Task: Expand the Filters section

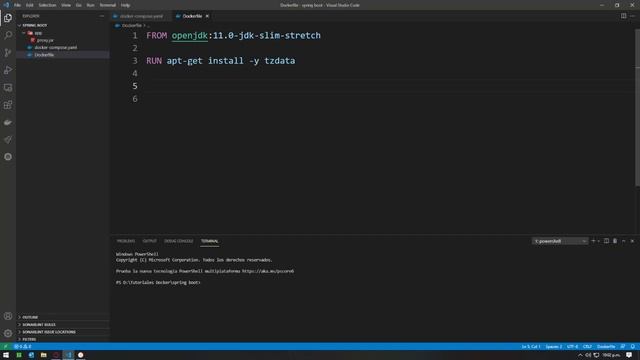Action: 62,339
